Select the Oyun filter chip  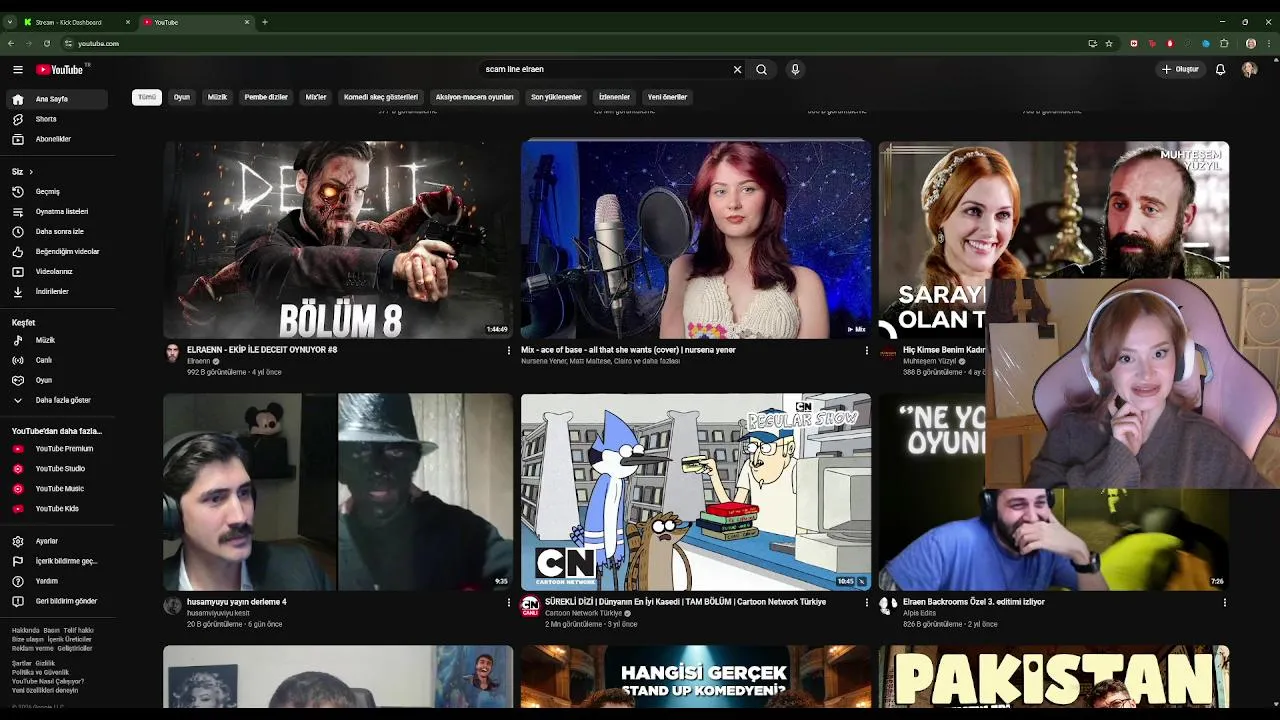[x=182, y=97]
